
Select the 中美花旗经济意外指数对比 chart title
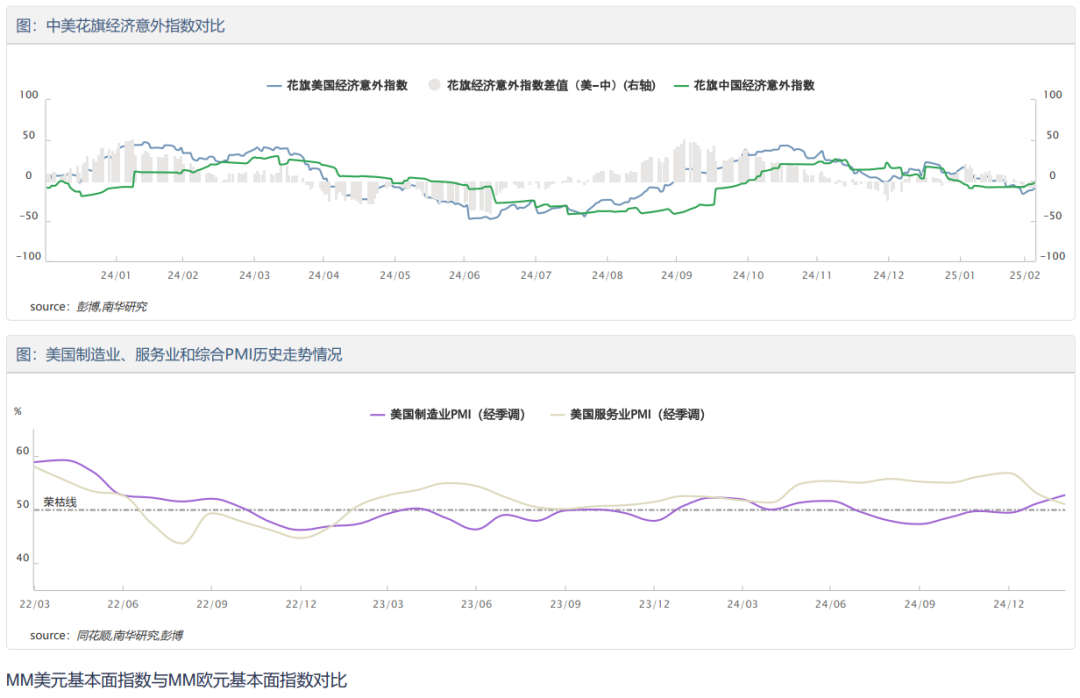121,26
